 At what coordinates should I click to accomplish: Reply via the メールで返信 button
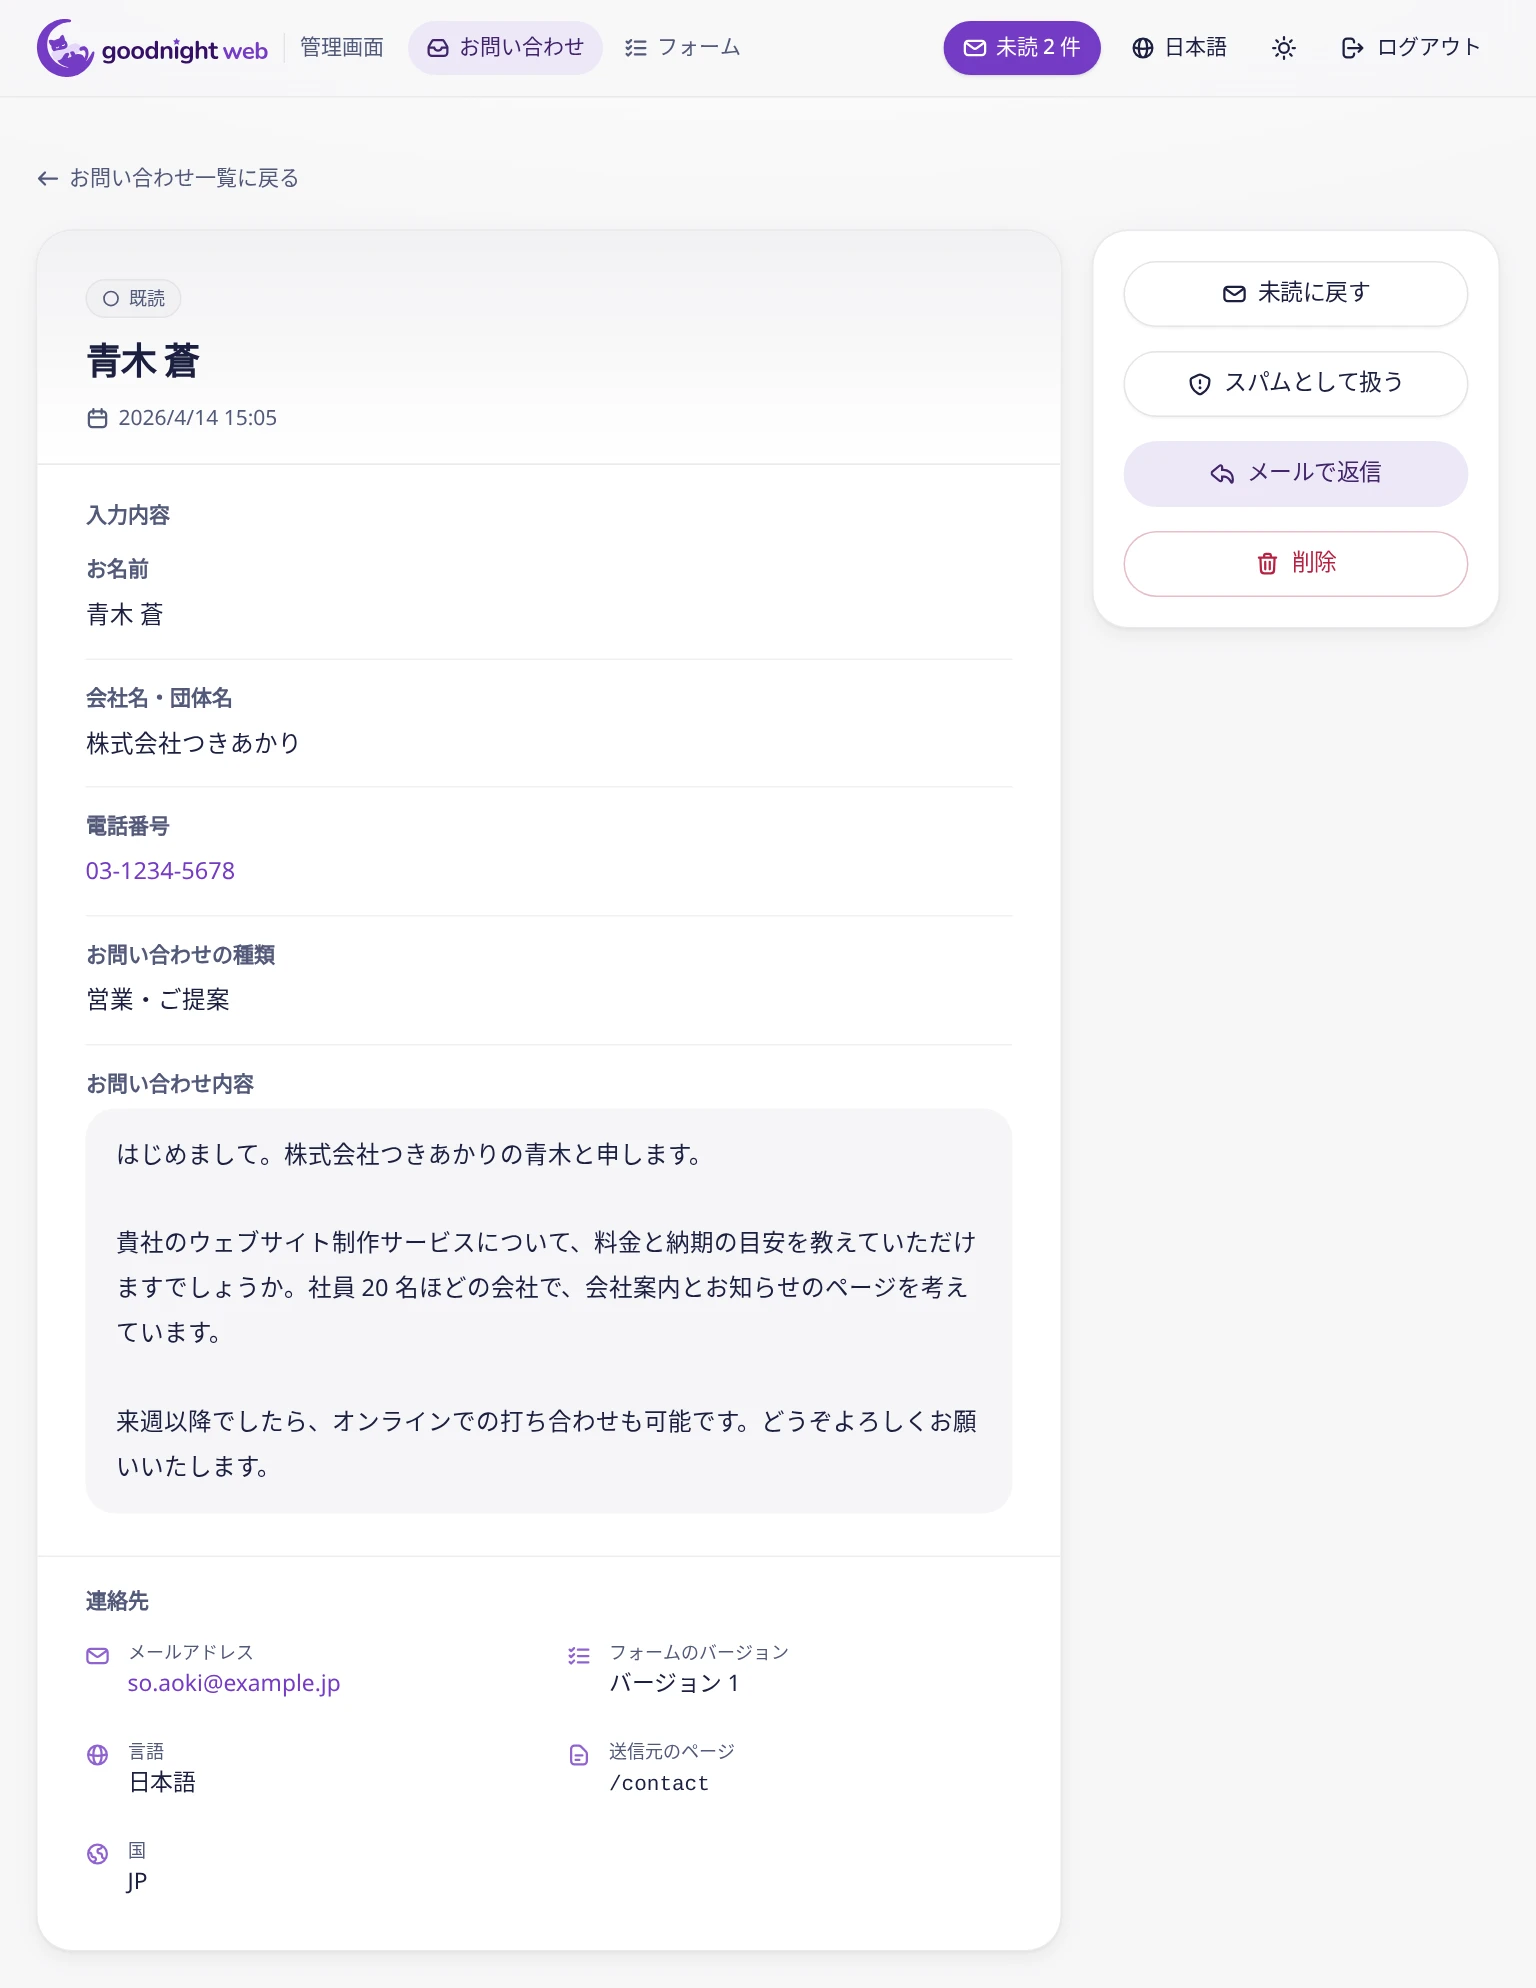(1296, 473)
